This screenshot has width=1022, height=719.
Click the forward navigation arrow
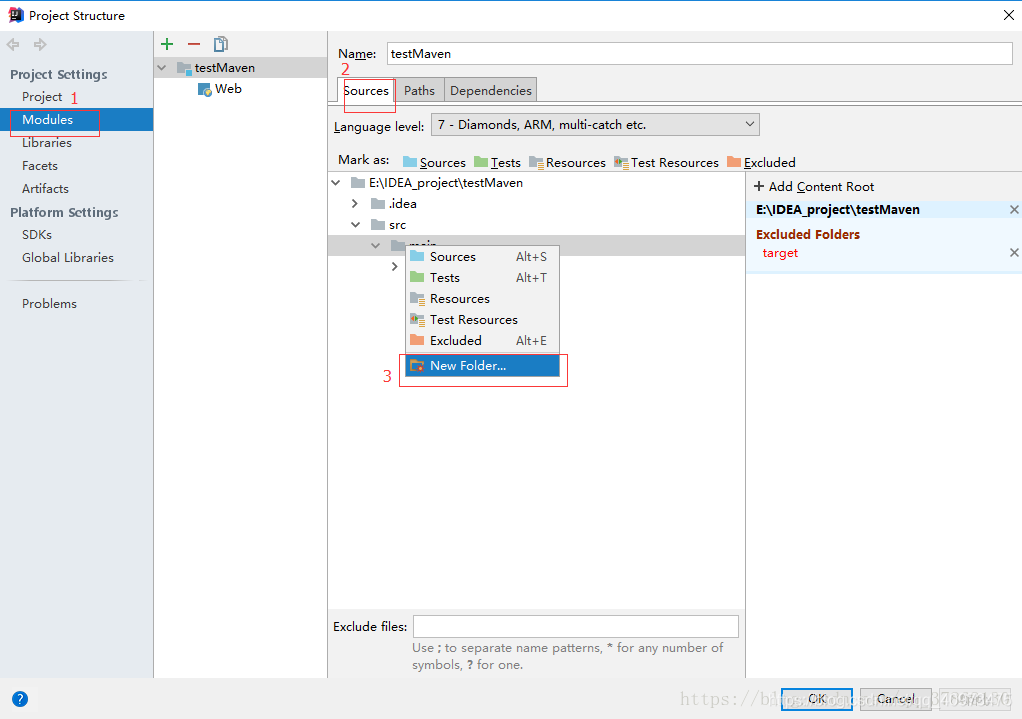pyautogui.click(x=40, y=44)
